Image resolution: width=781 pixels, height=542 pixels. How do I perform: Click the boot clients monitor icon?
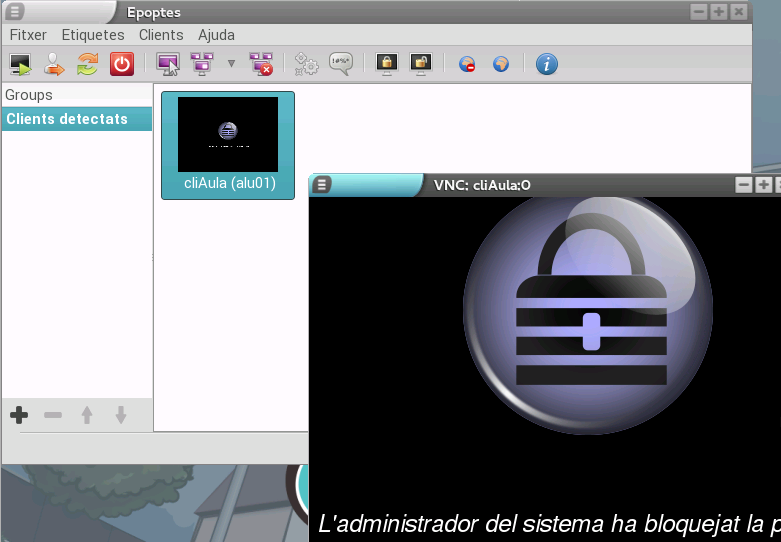pyautogui.click(x=20, y=64)
